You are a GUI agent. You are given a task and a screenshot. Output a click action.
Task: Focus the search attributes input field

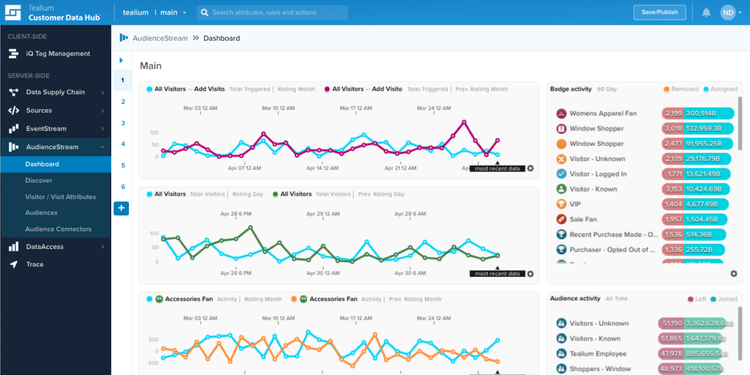[x=272, y=12]
